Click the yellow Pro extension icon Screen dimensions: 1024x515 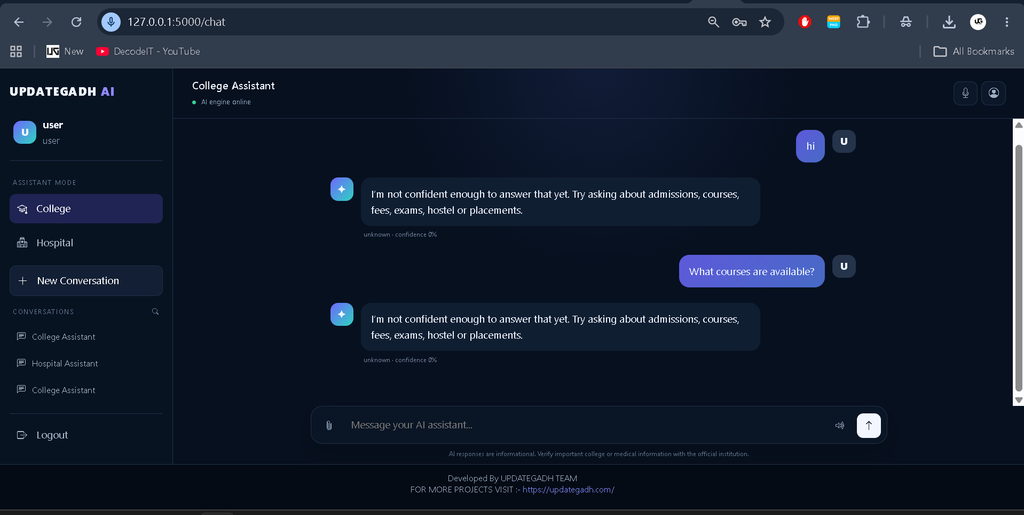[x=833, y=22]
